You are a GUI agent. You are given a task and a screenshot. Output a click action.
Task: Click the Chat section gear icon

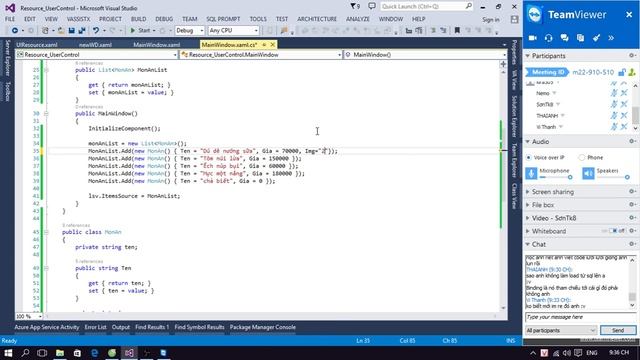(x=632, y=244)
